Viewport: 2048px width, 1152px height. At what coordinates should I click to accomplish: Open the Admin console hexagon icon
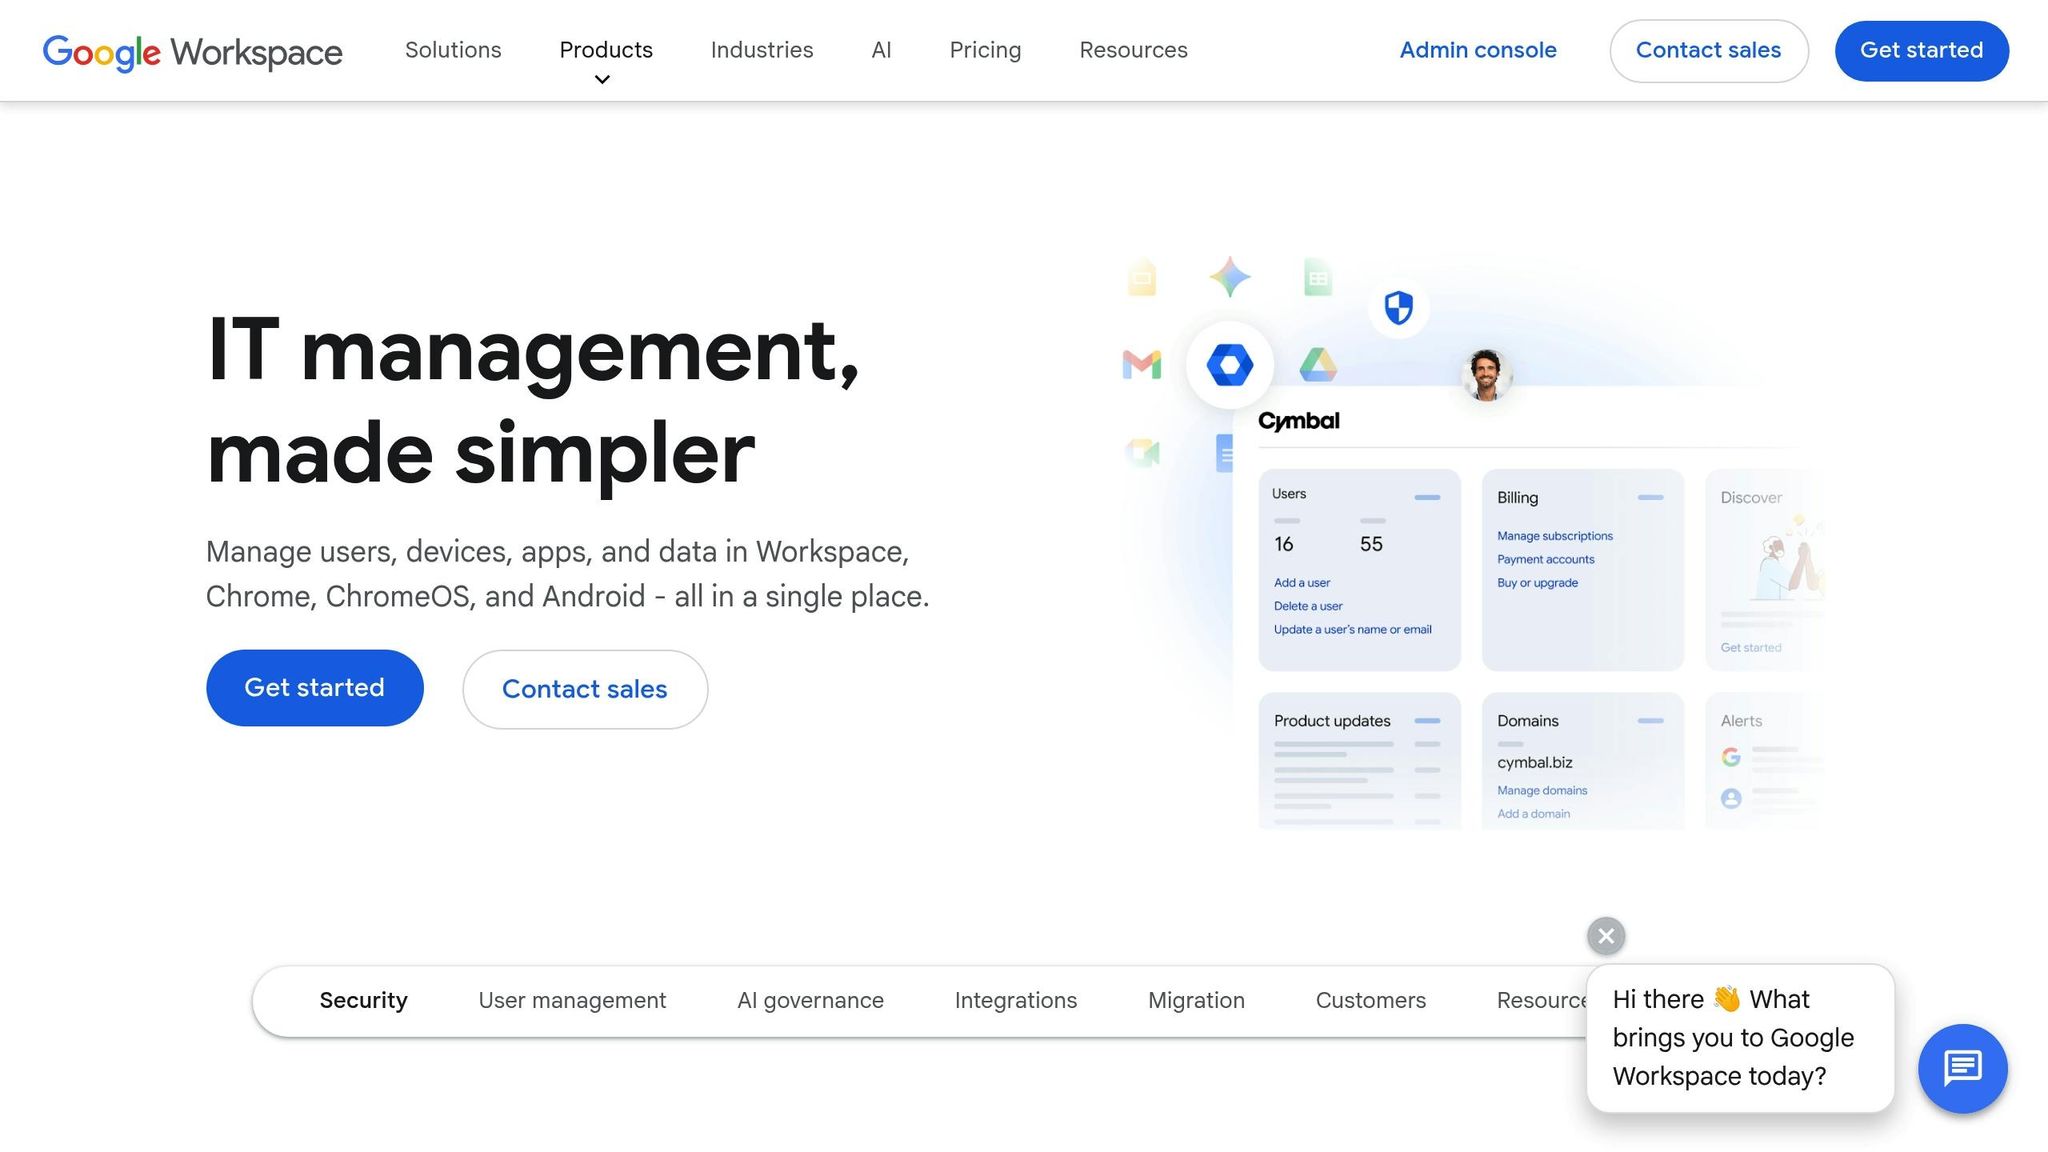coord(1232,365)
